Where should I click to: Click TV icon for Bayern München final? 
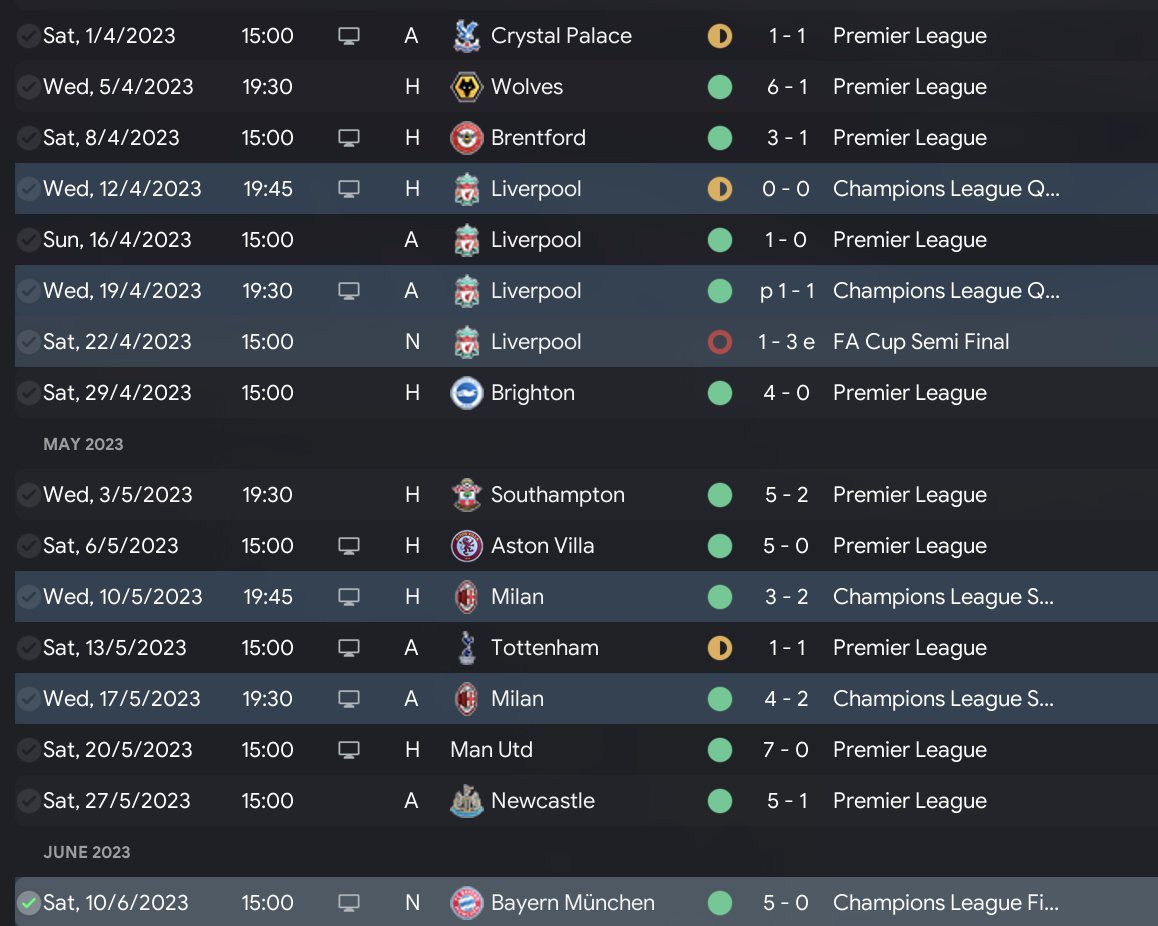coord(348,903)
